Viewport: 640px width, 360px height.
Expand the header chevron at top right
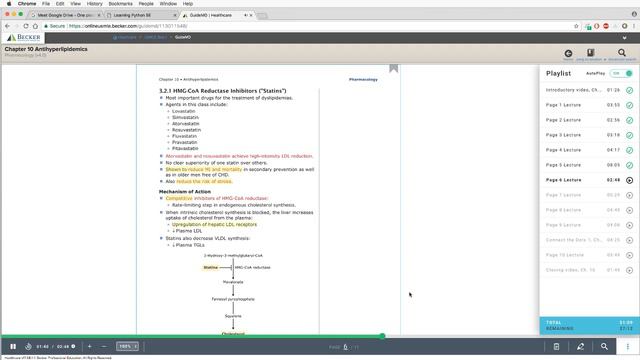(x=624, y=38)
